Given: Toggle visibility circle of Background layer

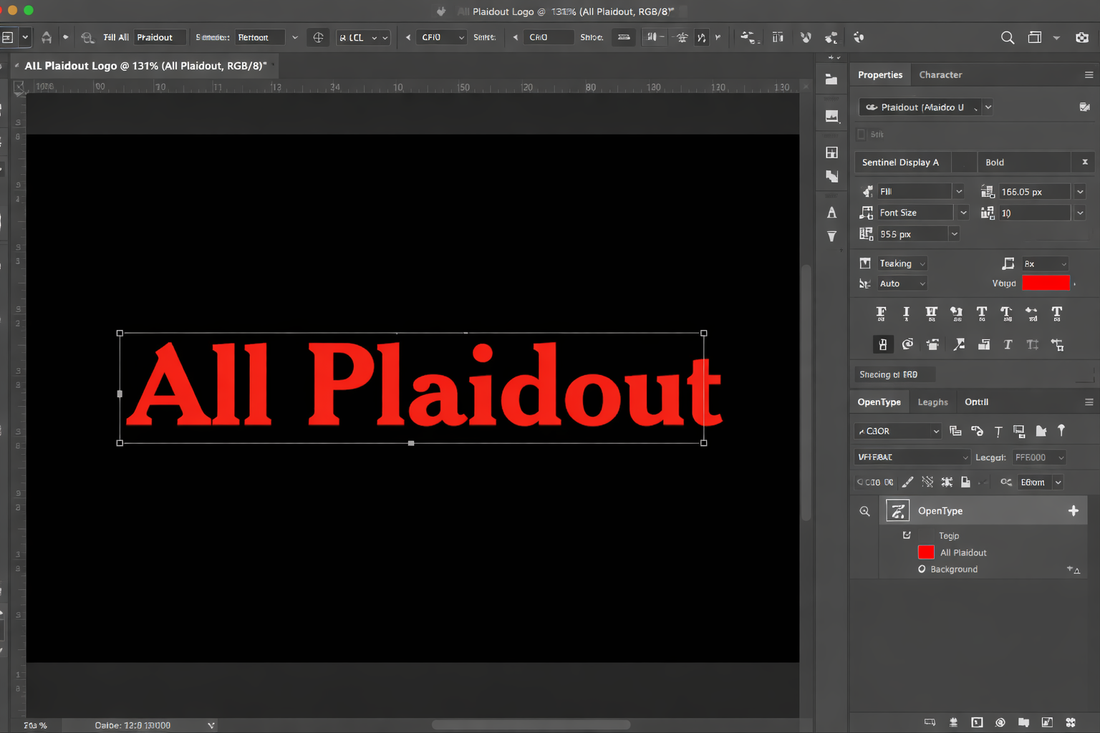Looking at the screenshot, I should [922, 569].
